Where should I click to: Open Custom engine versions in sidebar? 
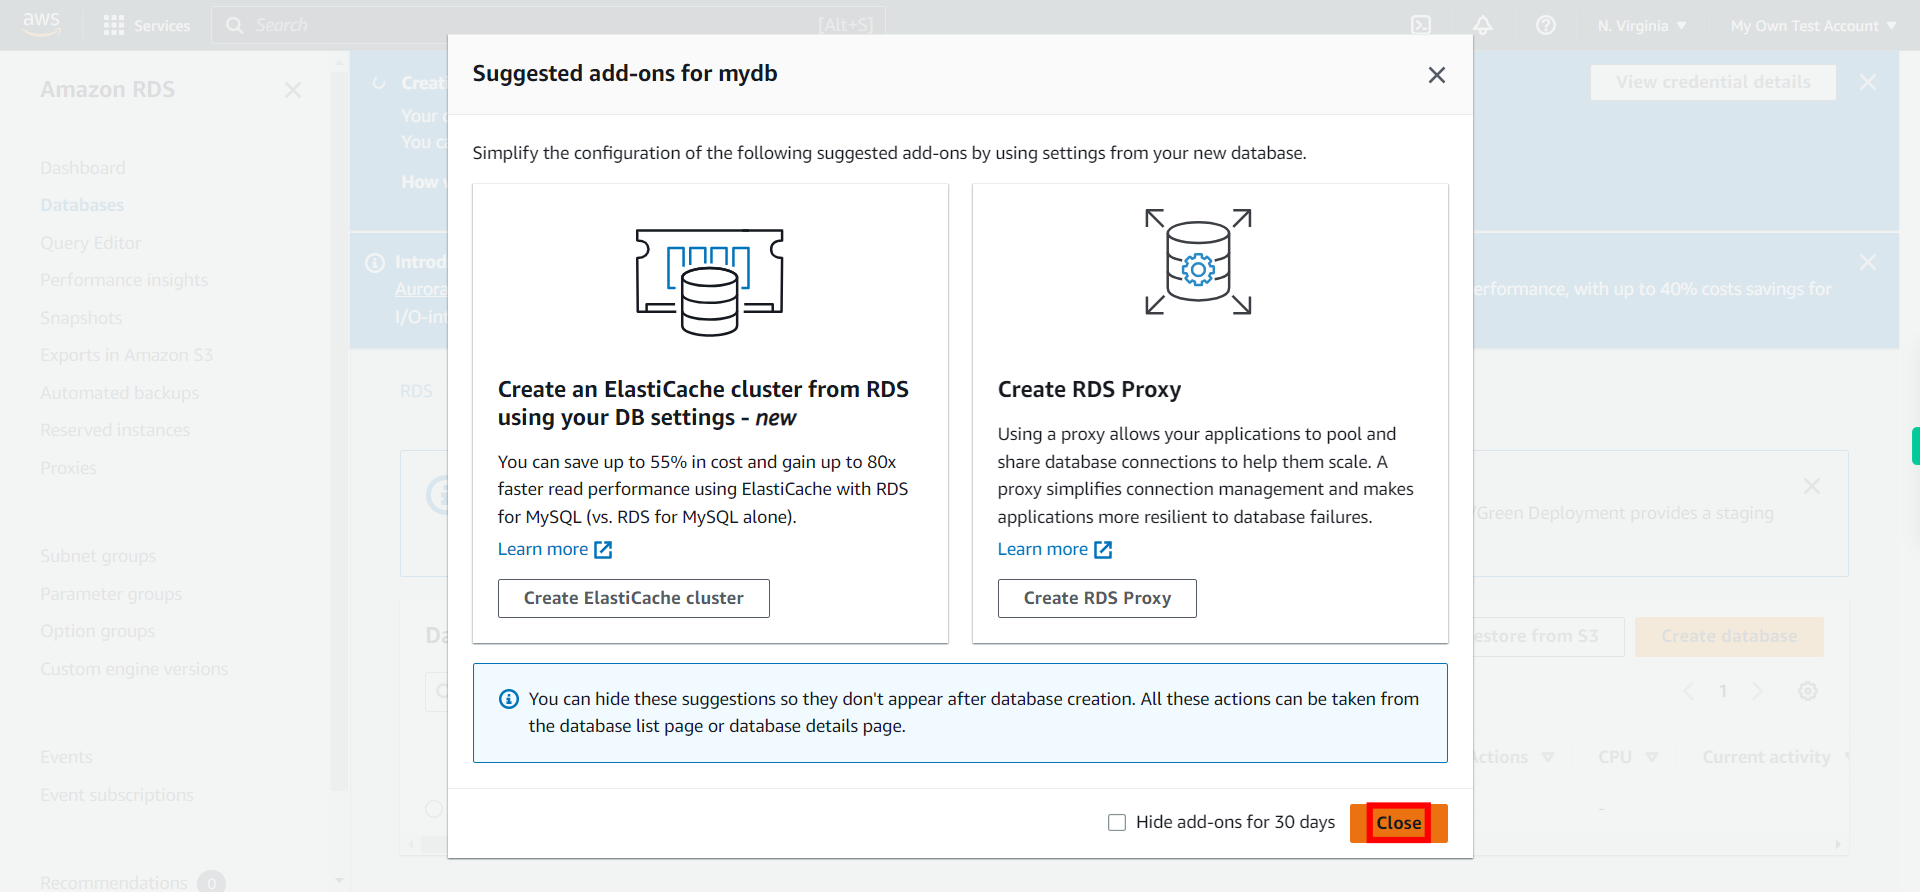(134, 669)
